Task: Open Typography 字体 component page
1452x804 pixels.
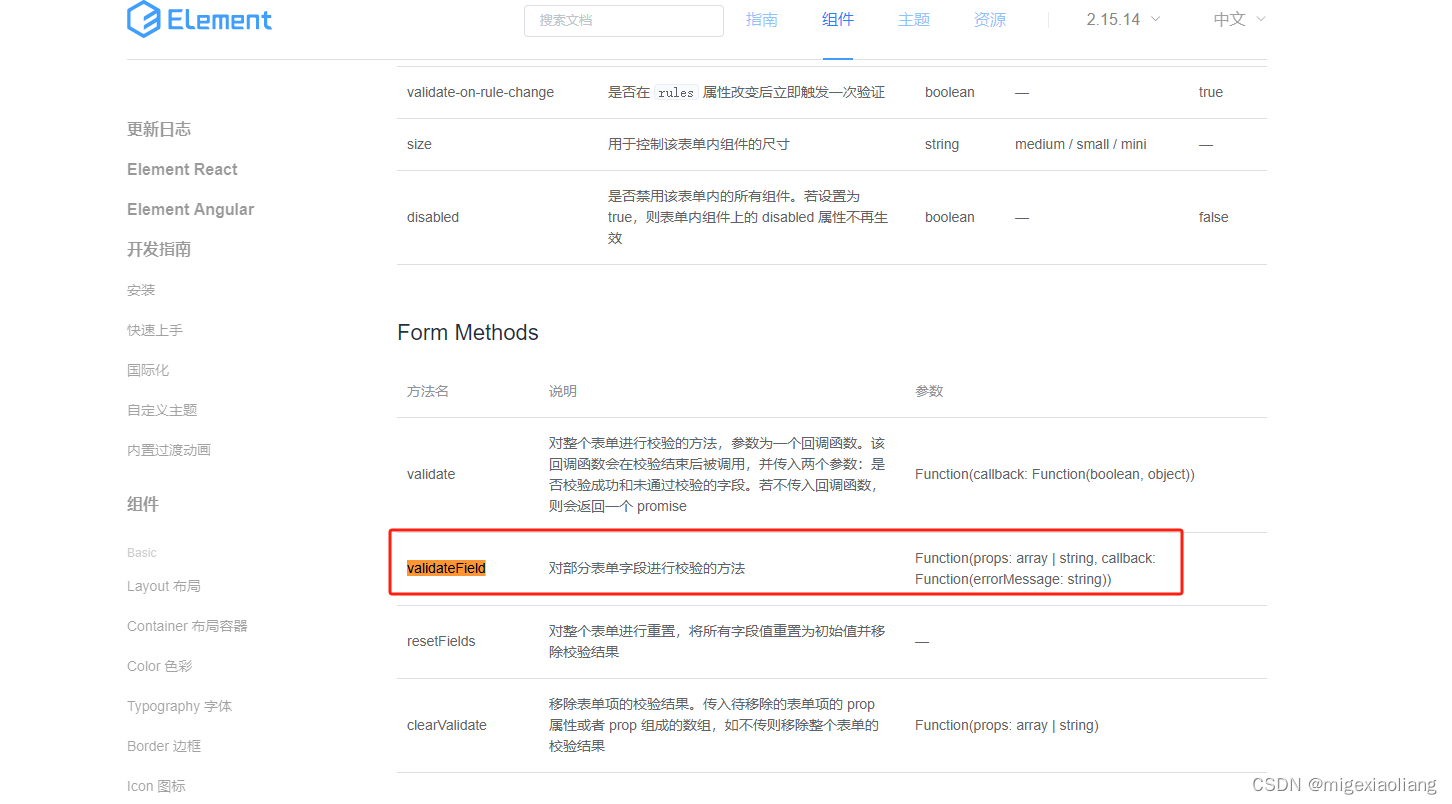Action: tap(179, 706)
